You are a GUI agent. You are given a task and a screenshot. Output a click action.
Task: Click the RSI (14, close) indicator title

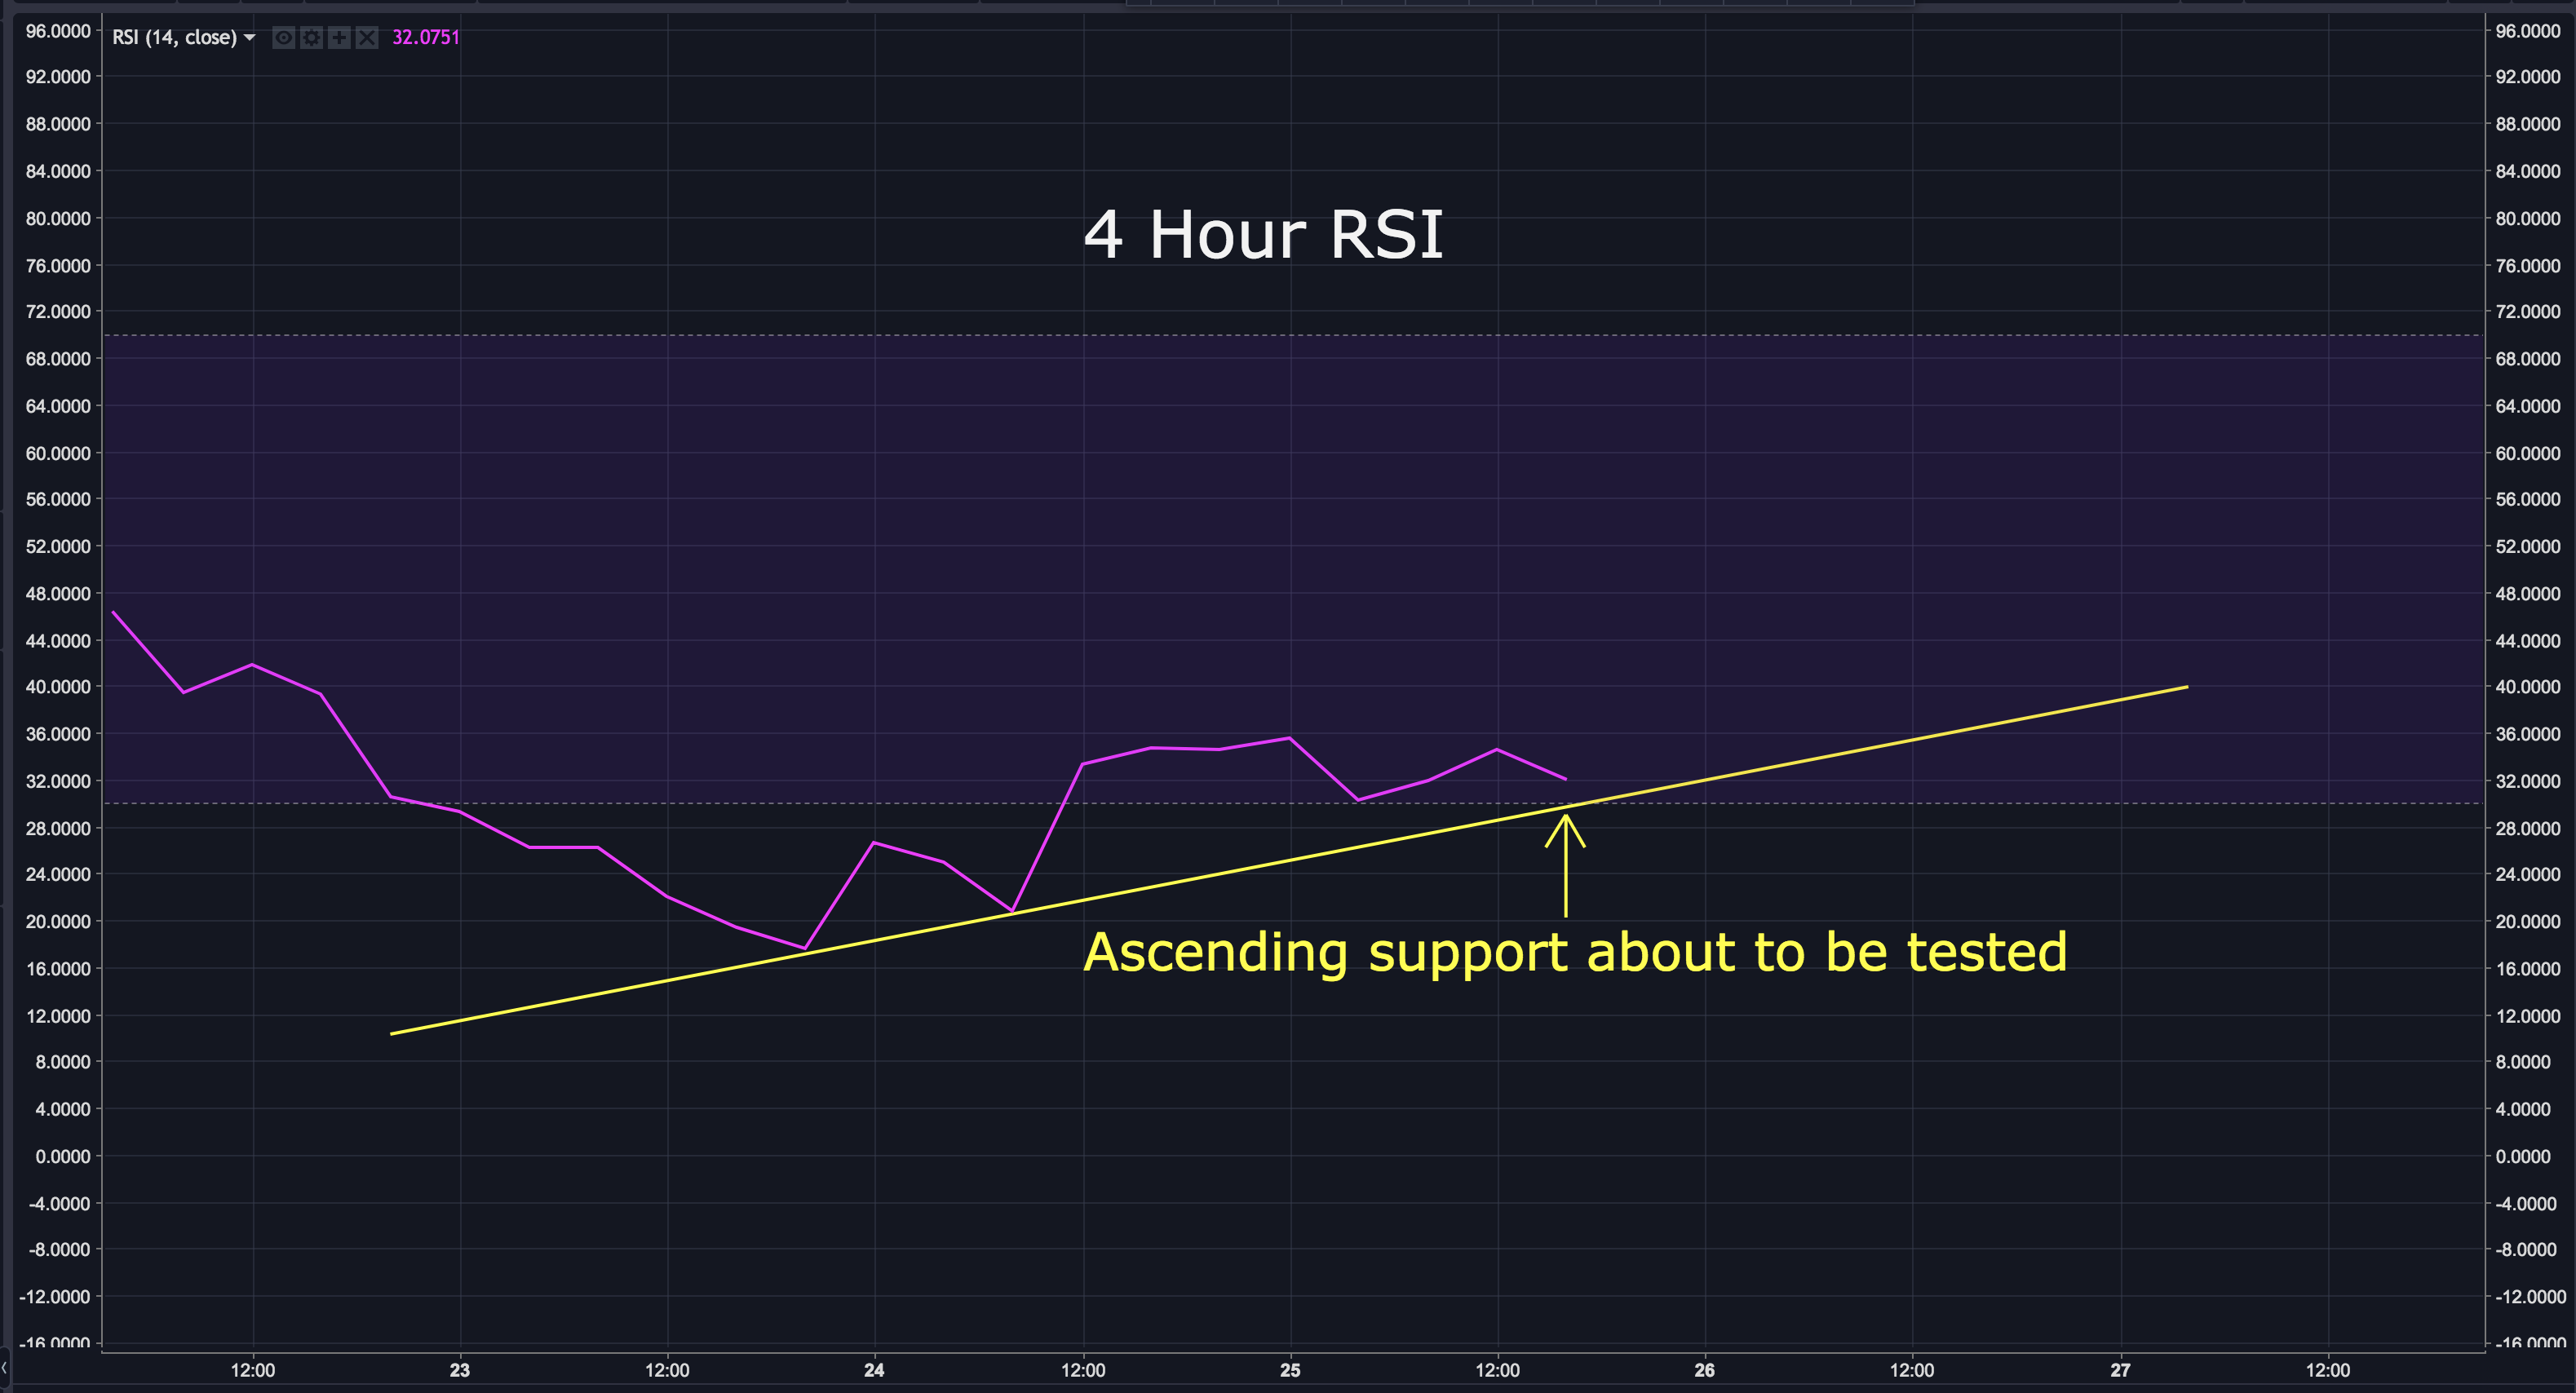[x=174, y=38]
